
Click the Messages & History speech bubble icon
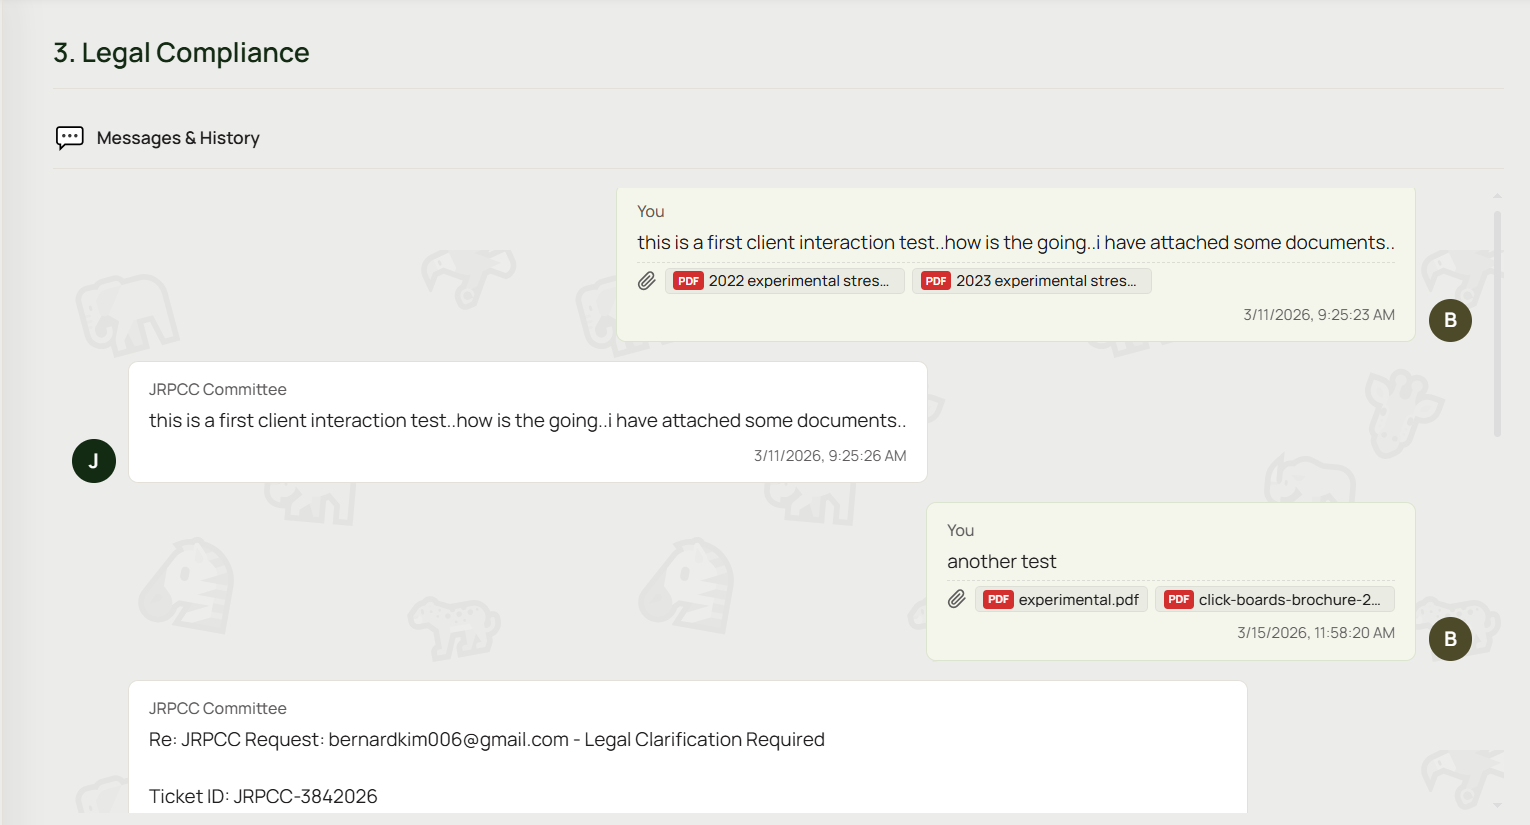[x=69, y=137]
